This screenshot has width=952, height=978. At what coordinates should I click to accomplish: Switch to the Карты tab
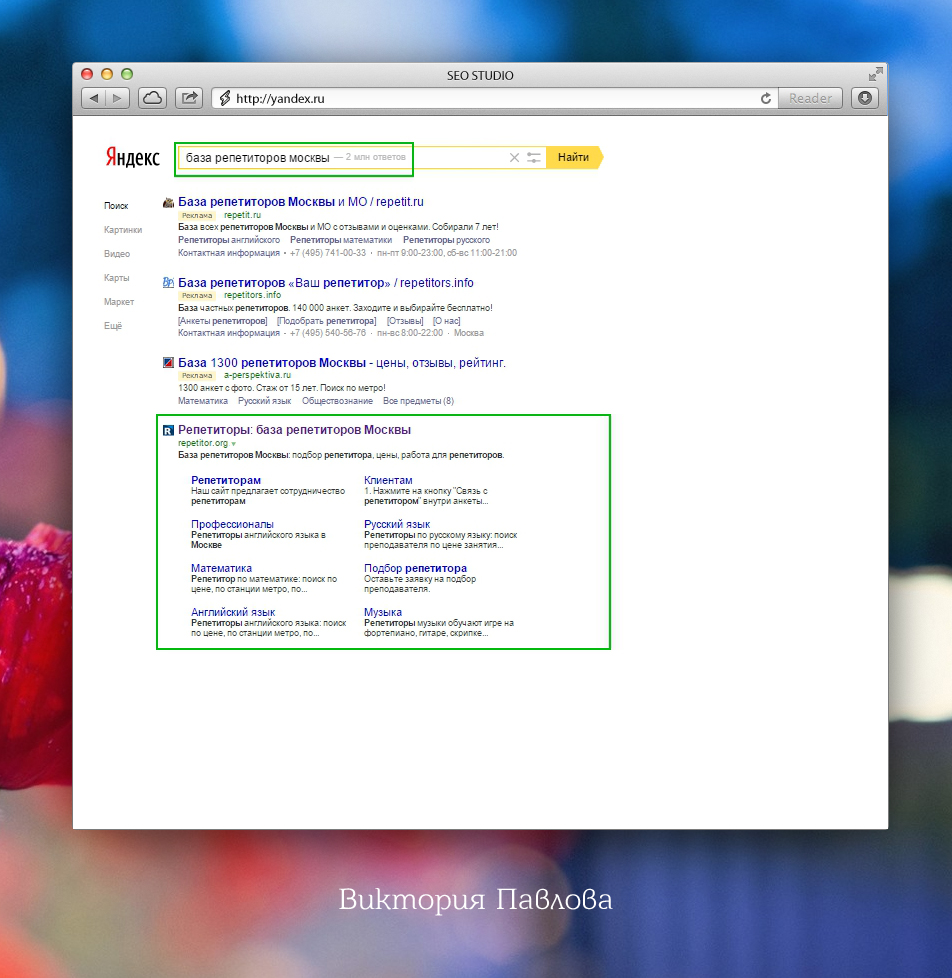[117, 278]
